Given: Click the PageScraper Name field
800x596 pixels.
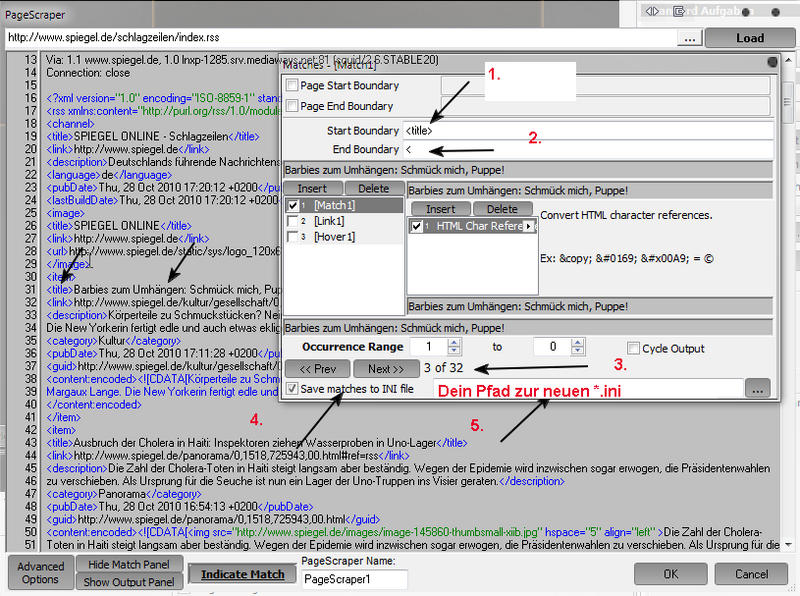Looking at the screenshot, I should (x=354, y=579).
